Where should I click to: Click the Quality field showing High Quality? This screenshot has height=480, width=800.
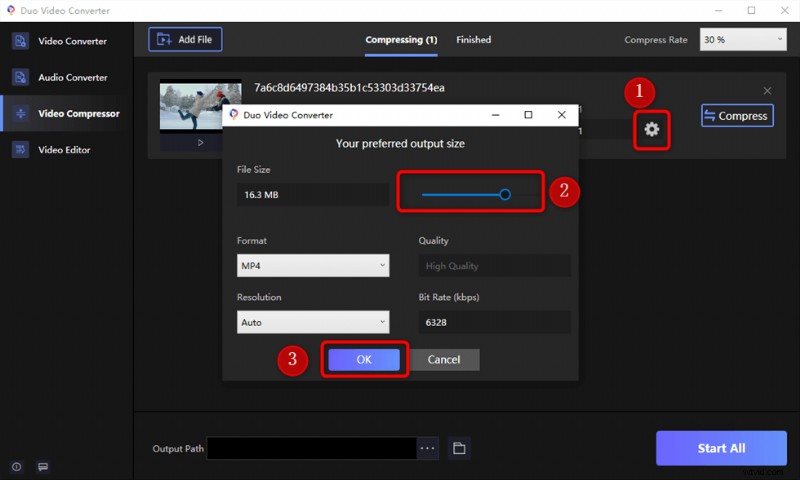coord(494,265)
